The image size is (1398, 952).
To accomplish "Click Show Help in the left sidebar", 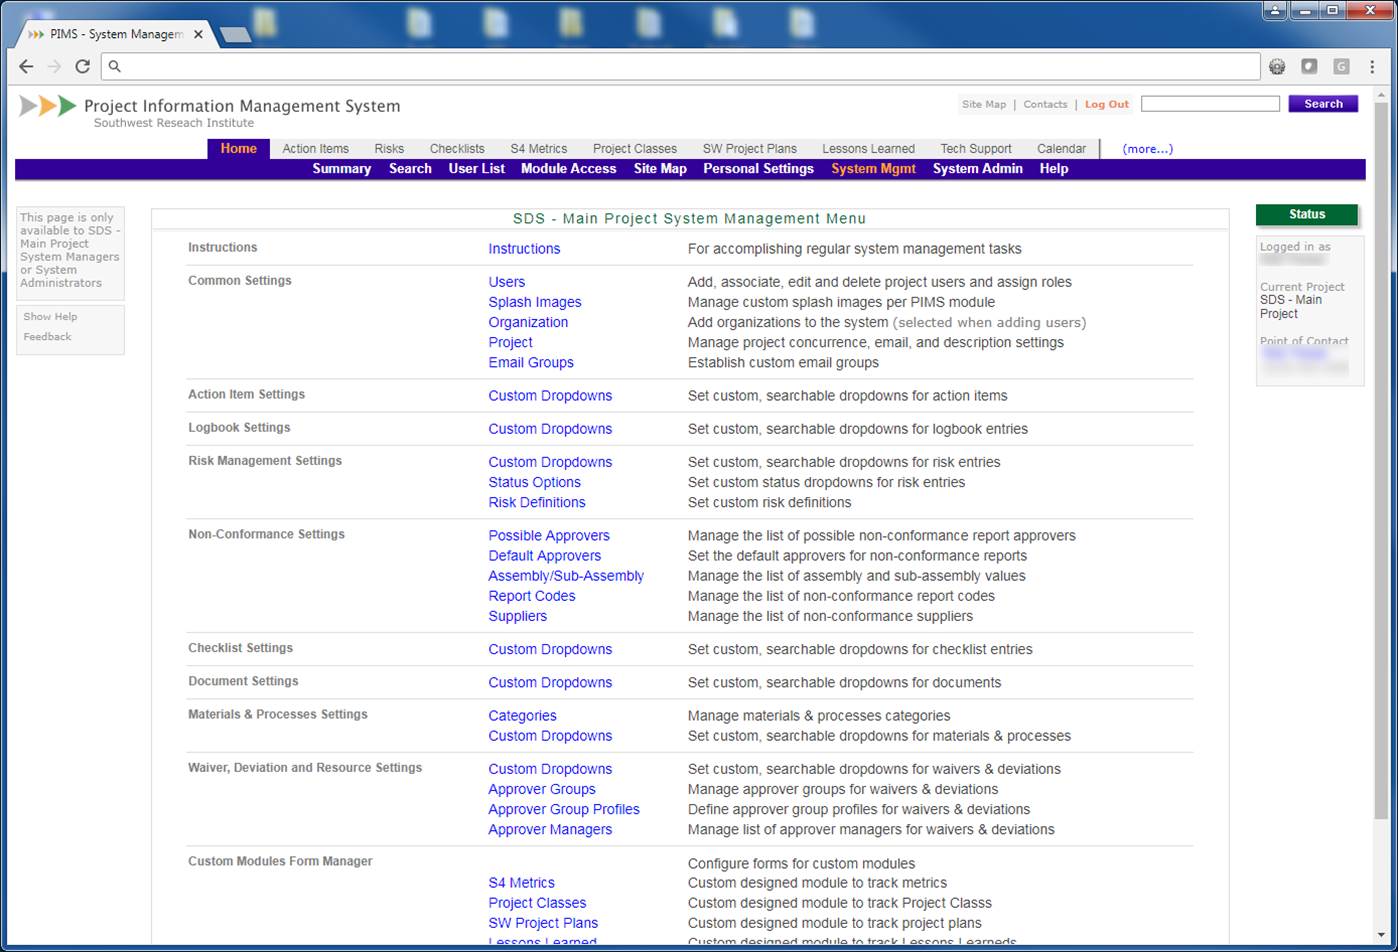I will (50, 317).
